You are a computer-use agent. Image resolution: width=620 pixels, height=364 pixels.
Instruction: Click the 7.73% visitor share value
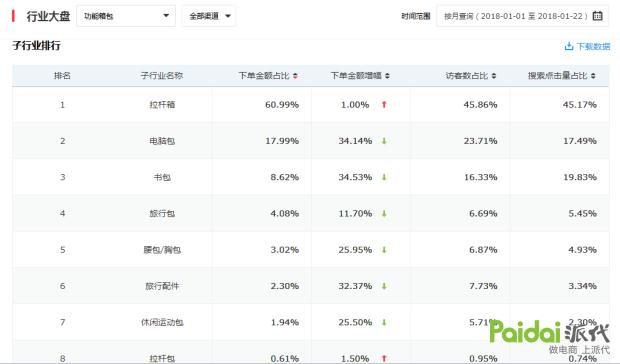point(483,286)
